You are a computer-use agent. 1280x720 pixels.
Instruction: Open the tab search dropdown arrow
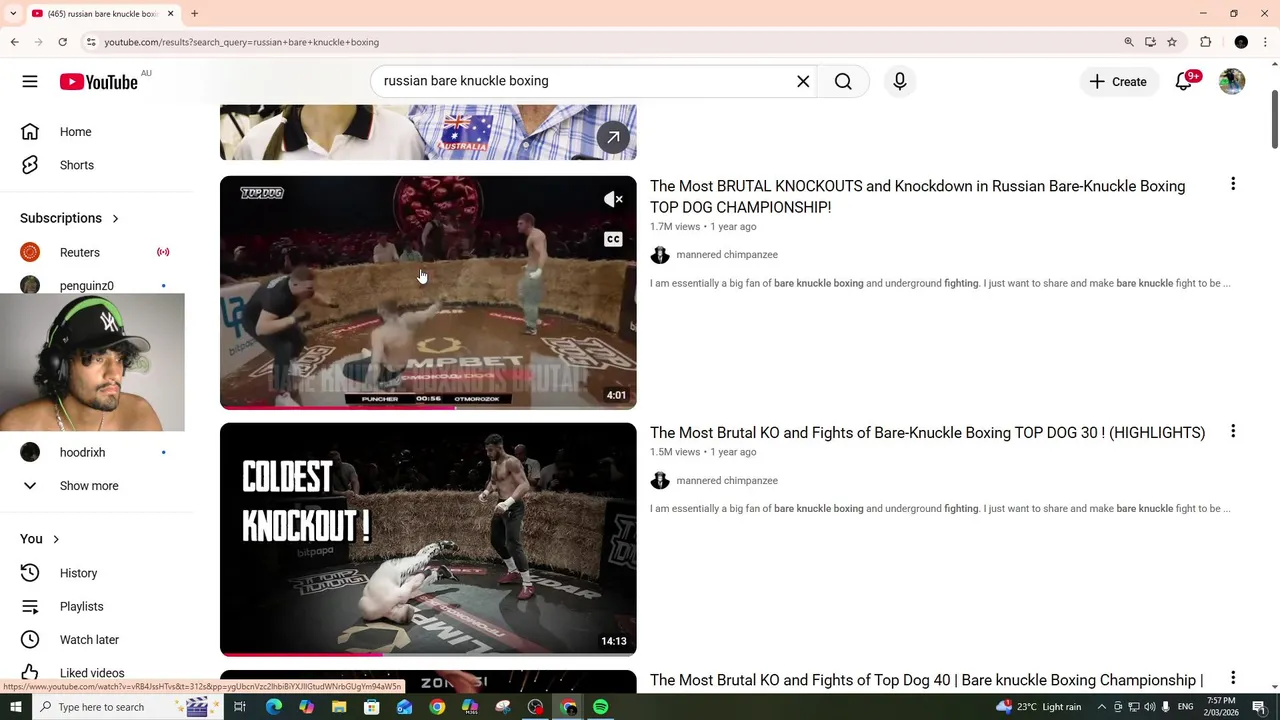coord(13,13)
